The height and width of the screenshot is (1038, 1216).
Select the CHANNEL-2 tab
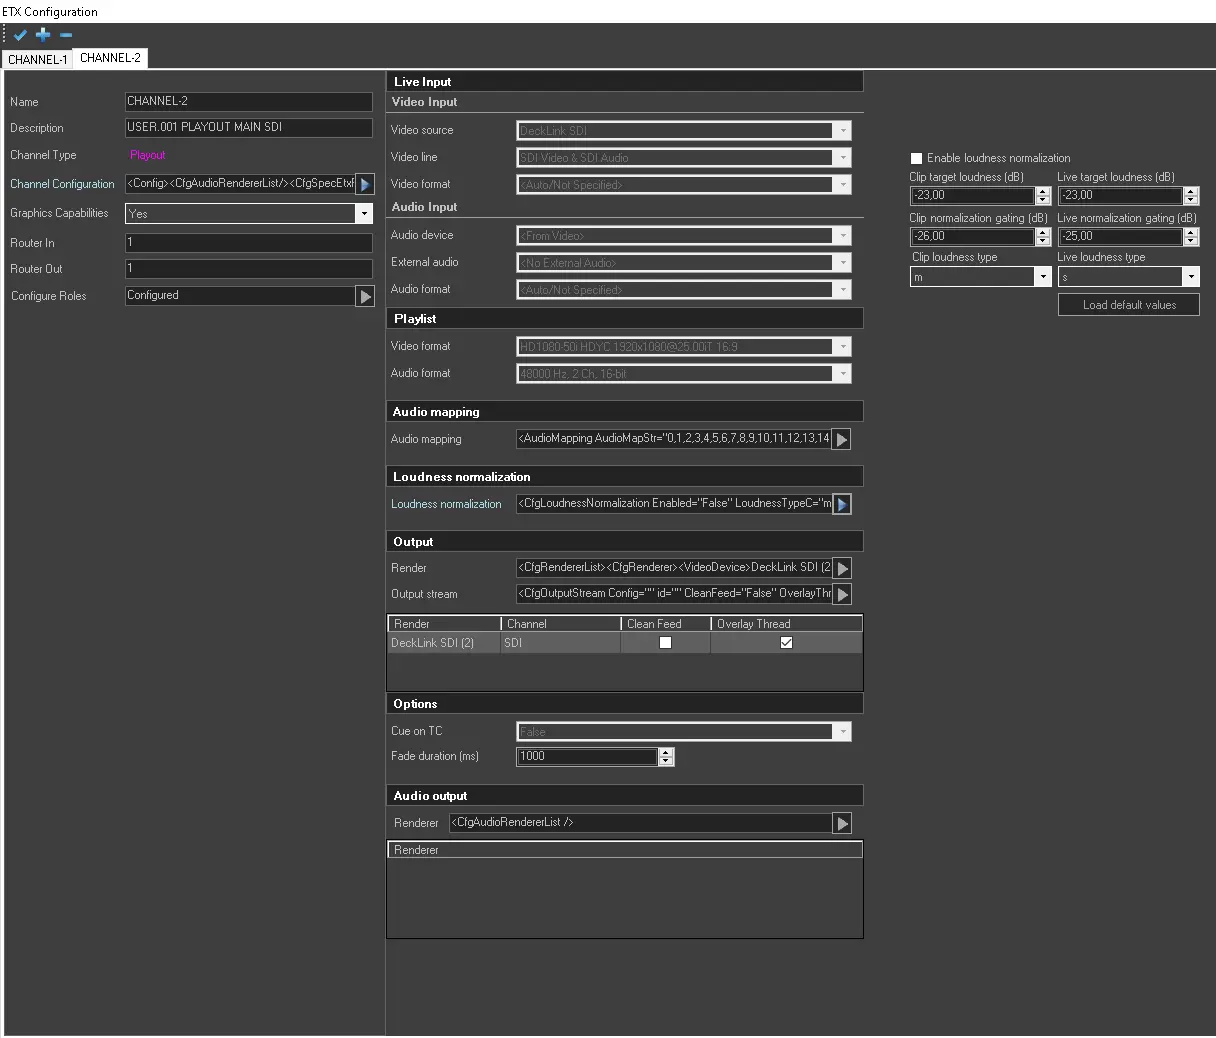coord(110,58)
